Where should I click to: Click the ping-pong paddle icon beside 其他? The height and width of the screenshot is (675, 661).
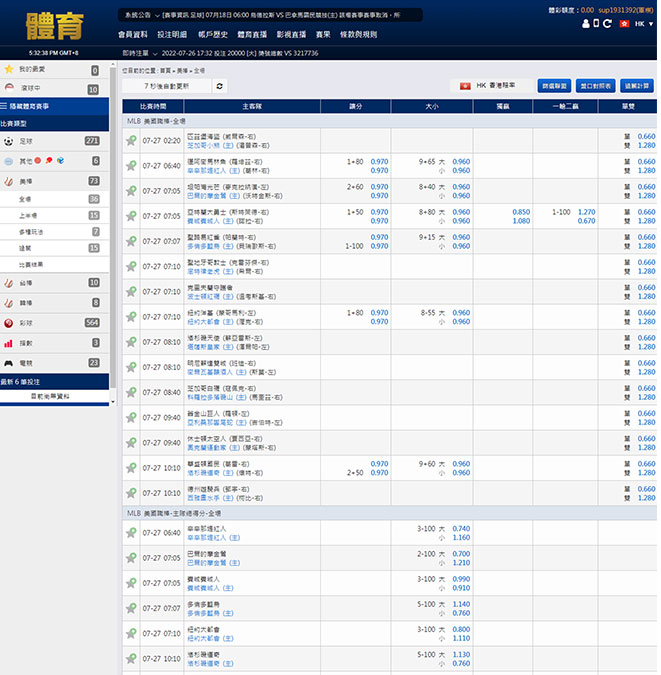(49, 161)
